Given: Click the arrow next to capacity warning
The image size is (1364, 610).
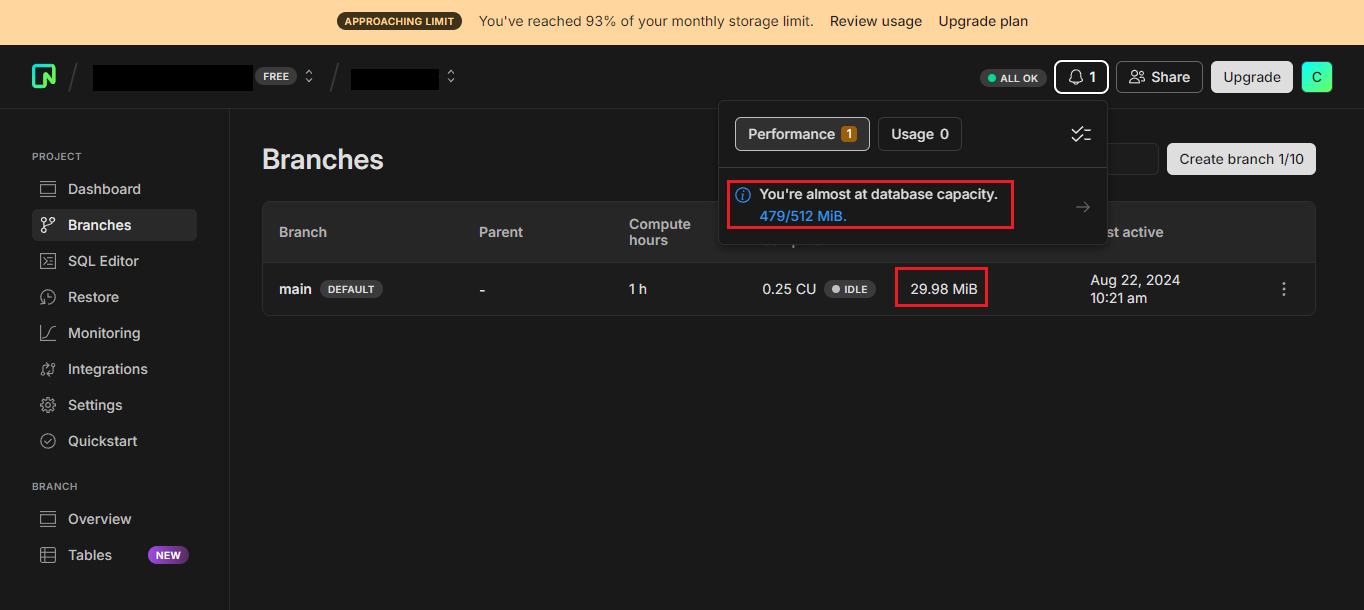Looking at the screenshot, I should (x=1083, y=207).
